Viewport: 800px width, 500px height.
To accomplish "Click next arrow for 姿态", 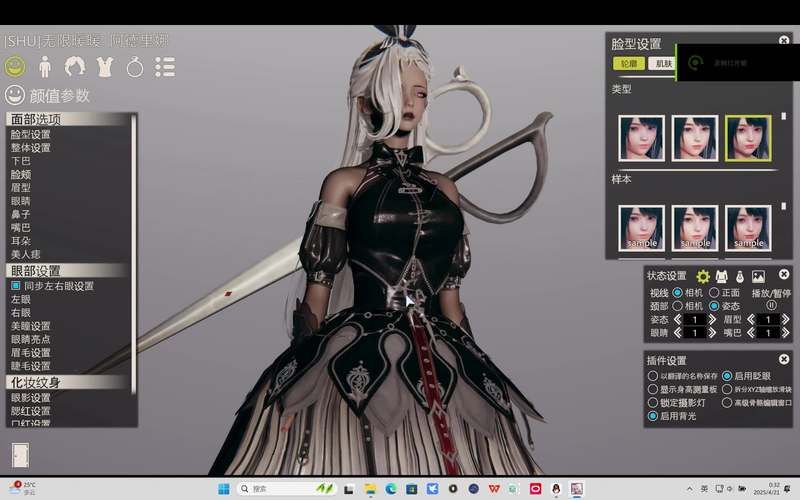I will 712,319.
